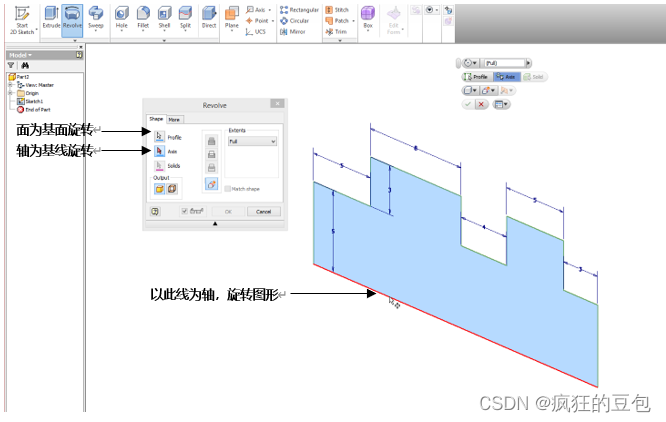The height and width of the screenshot is (422, 666).
Task: Expand the Origin folder in model tree
Action: (x=11, y=93)
